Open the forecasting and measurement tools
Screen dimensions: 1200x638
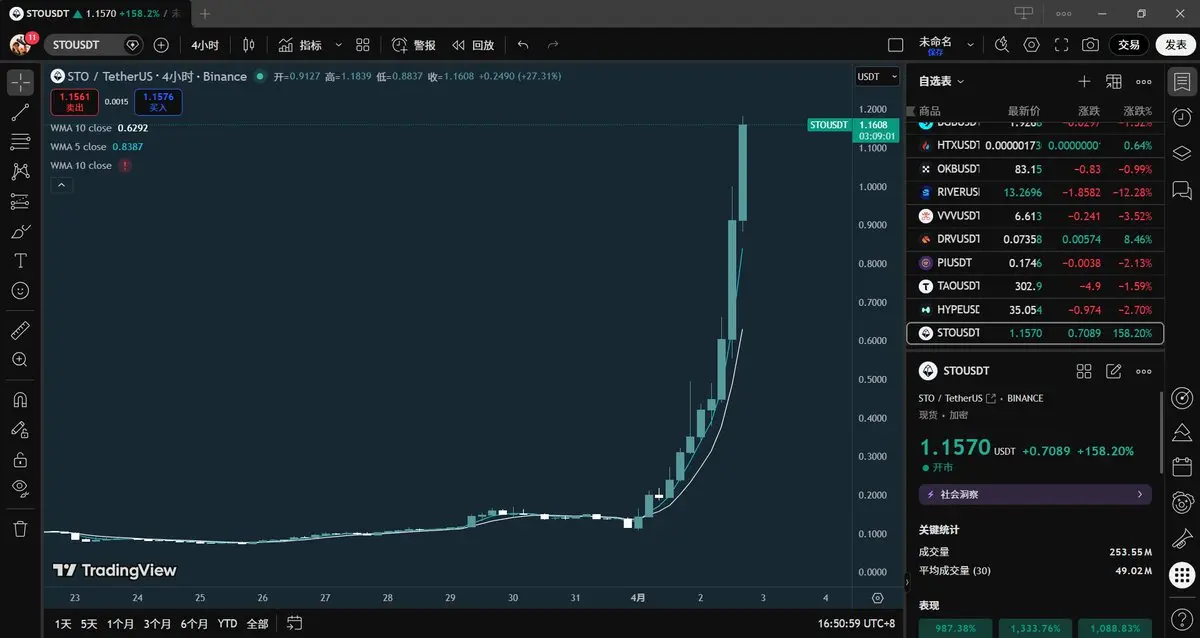pos(20,201)
